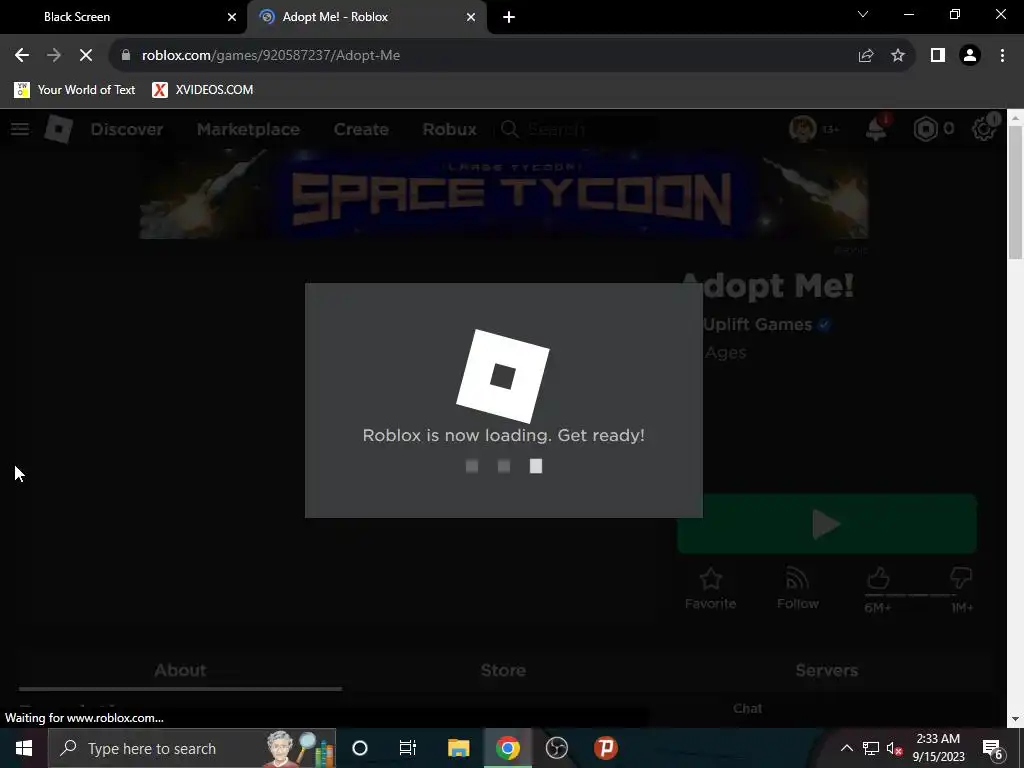Click the muted volume tray icon
The height and width of the screenshot is (768, 1024).
coord(895,748)
